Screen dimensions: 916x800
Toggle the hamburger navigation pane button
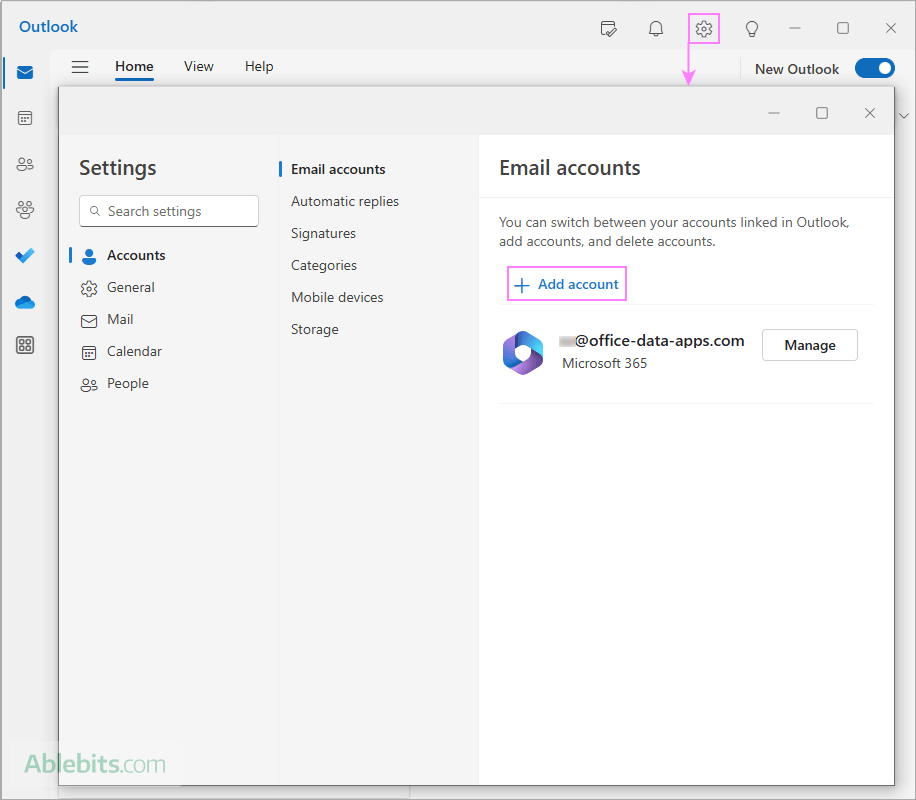coord(80,67)
